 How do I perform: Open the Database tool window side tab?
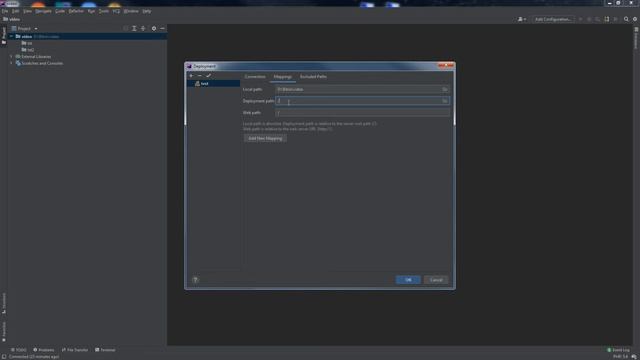coord(636,38)
